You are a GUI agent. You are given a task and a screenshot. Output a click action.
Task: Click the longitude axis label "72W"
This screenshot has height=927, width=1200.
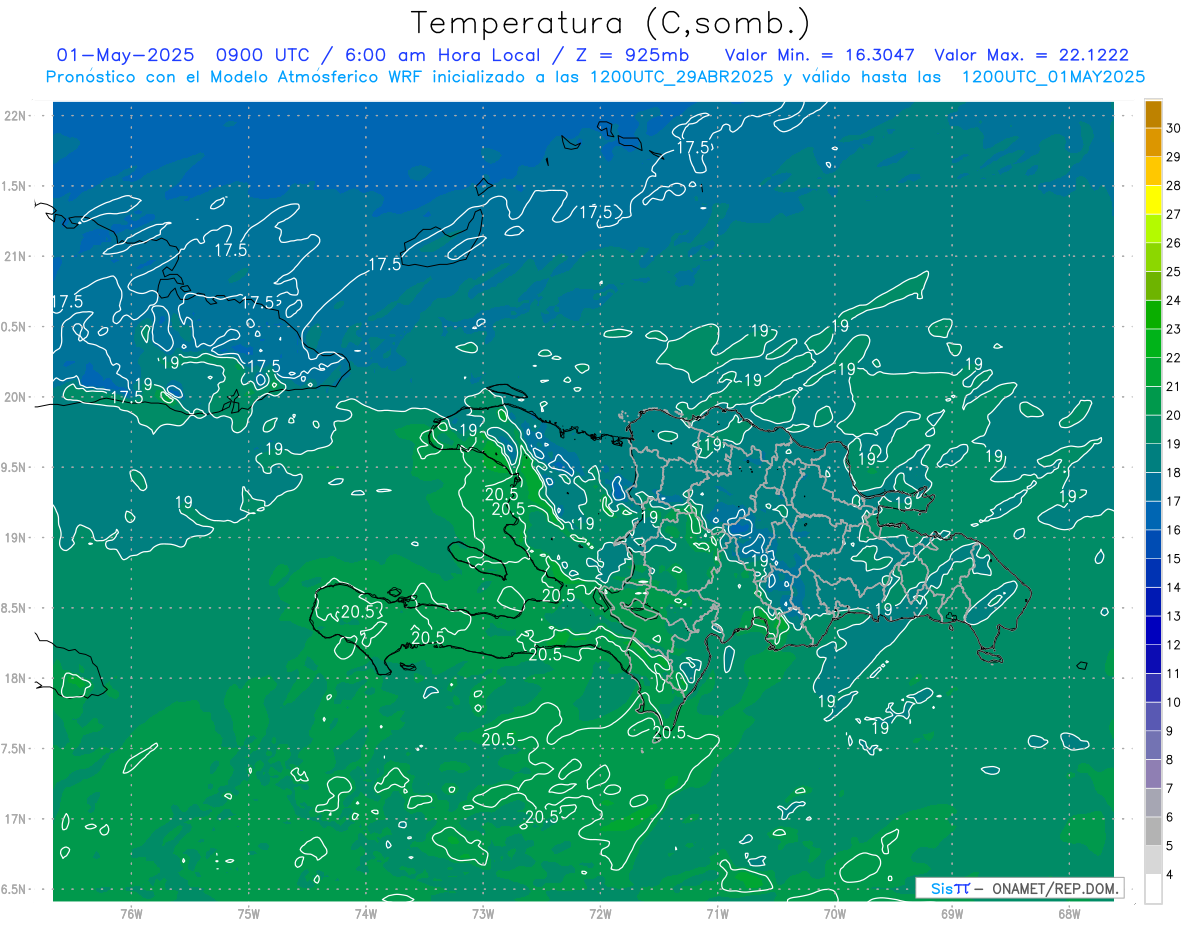600,913
